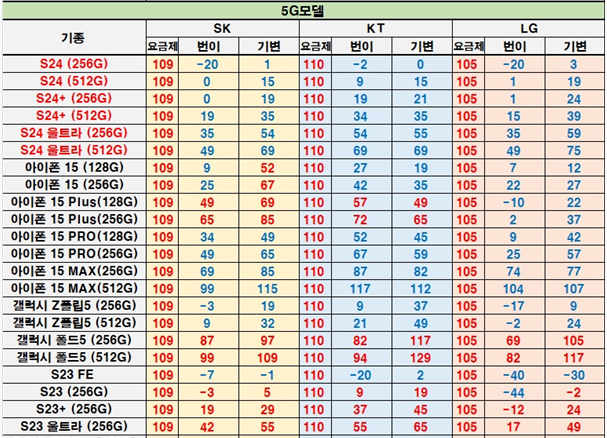Image resolution: width=607 pixels, height=438 pixels.
Task: Select the '아이폰 15 (256G)' model cell
Action: pos(74,185)
